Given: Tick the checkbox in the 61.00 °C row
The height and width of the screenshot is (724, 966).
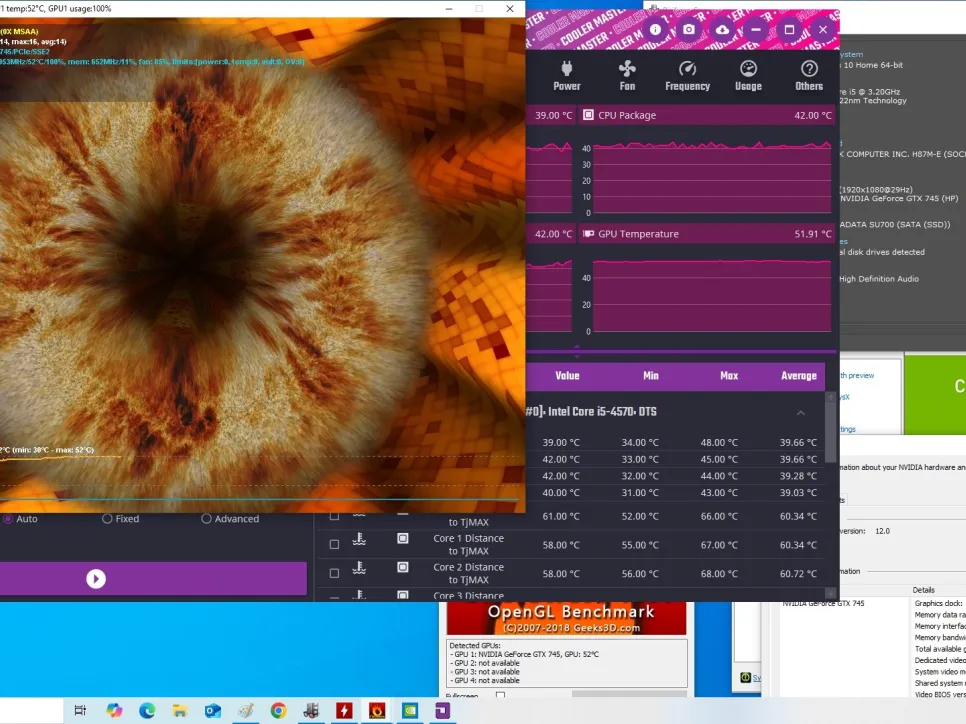Looking at the screenshot, I should pos(334,516).
